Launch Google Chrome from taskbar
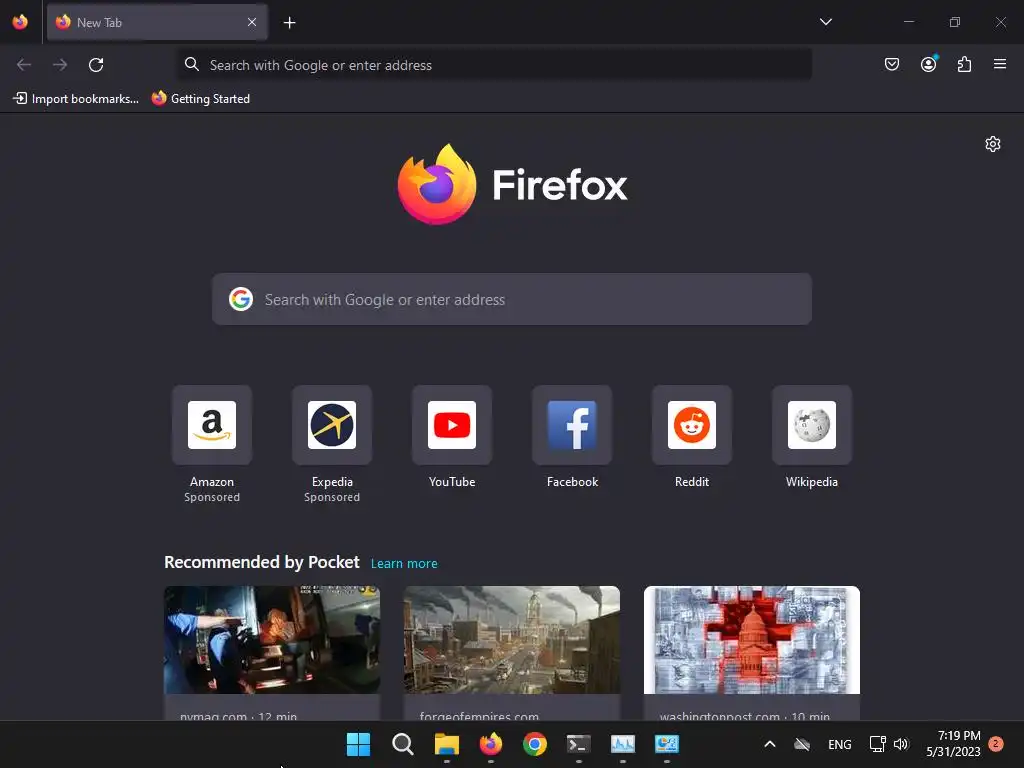 (535, 744)
